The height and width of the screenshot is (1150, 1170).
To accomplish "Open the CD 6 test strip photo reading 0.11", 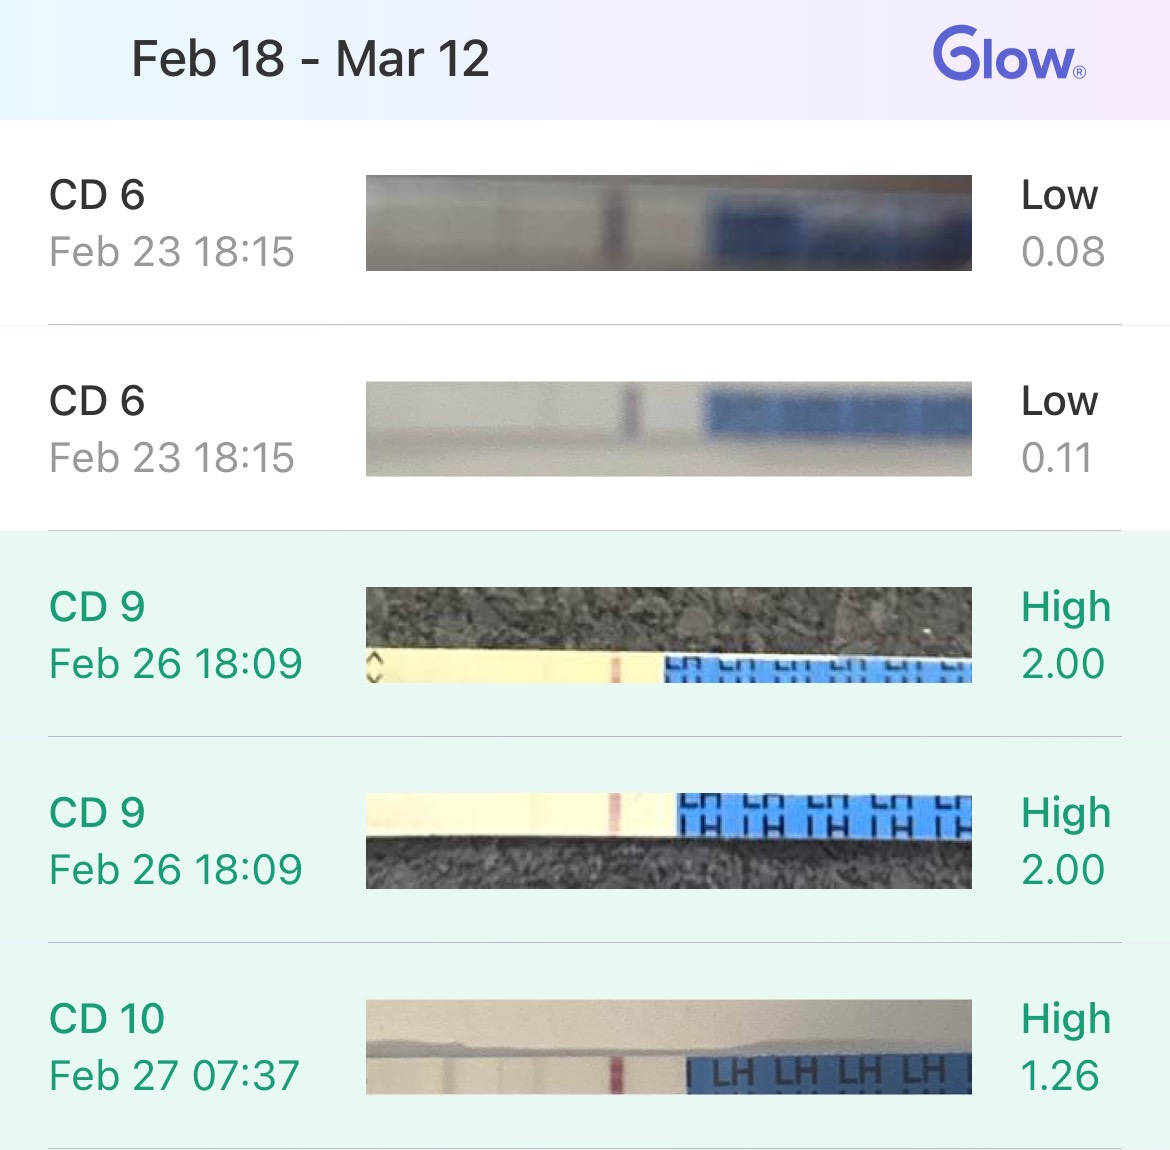I will tap(669, 428).
